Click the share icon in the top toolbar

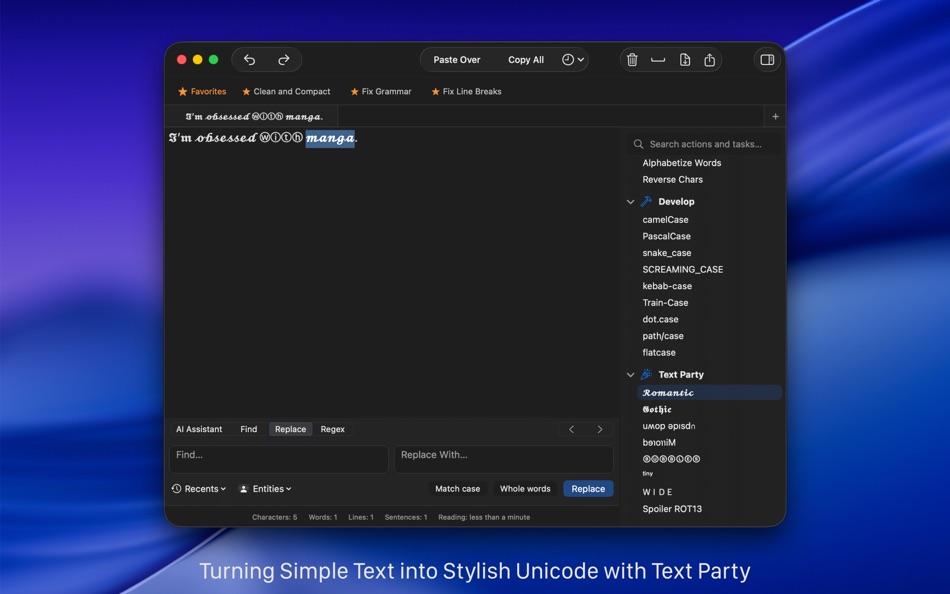pos(709,59)
